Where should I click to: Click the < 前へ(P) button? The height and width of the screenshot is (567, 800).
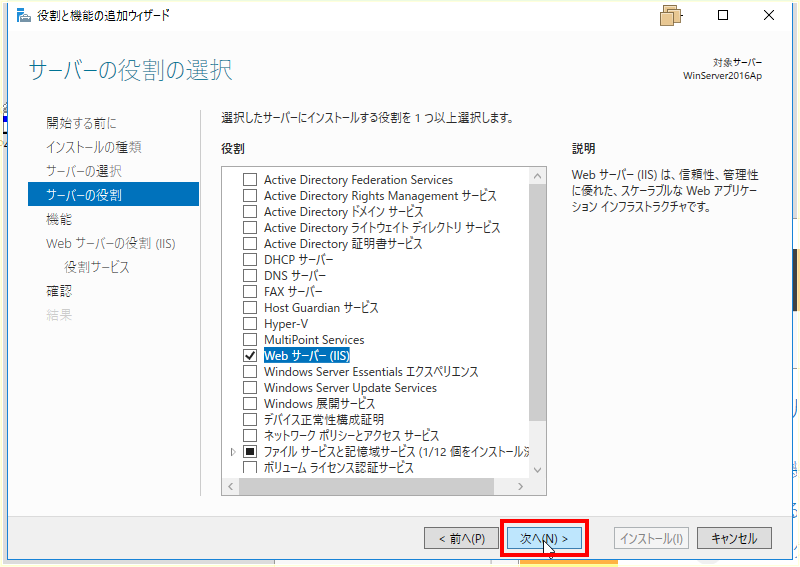pos(461,538)
